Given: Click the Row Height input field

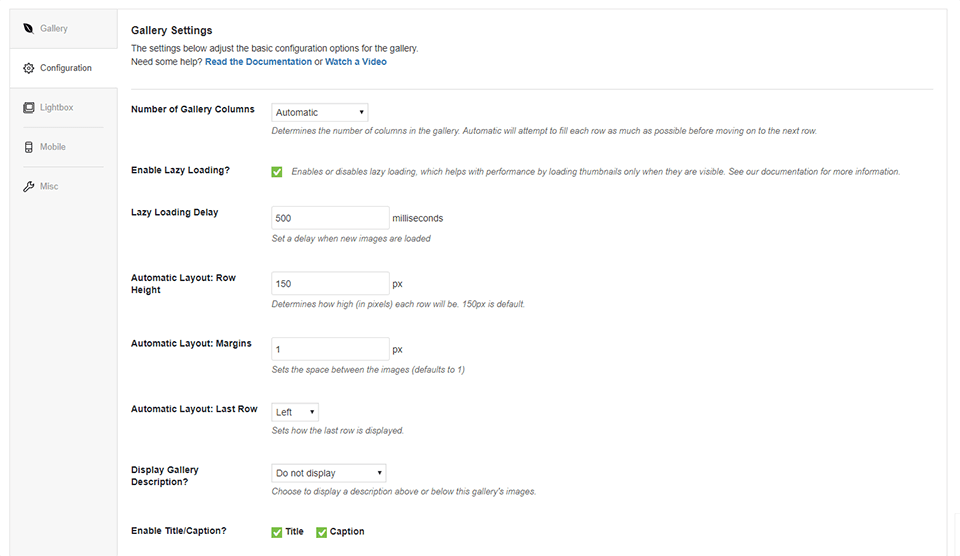Looking at the screenshot, I should [330, 284].
